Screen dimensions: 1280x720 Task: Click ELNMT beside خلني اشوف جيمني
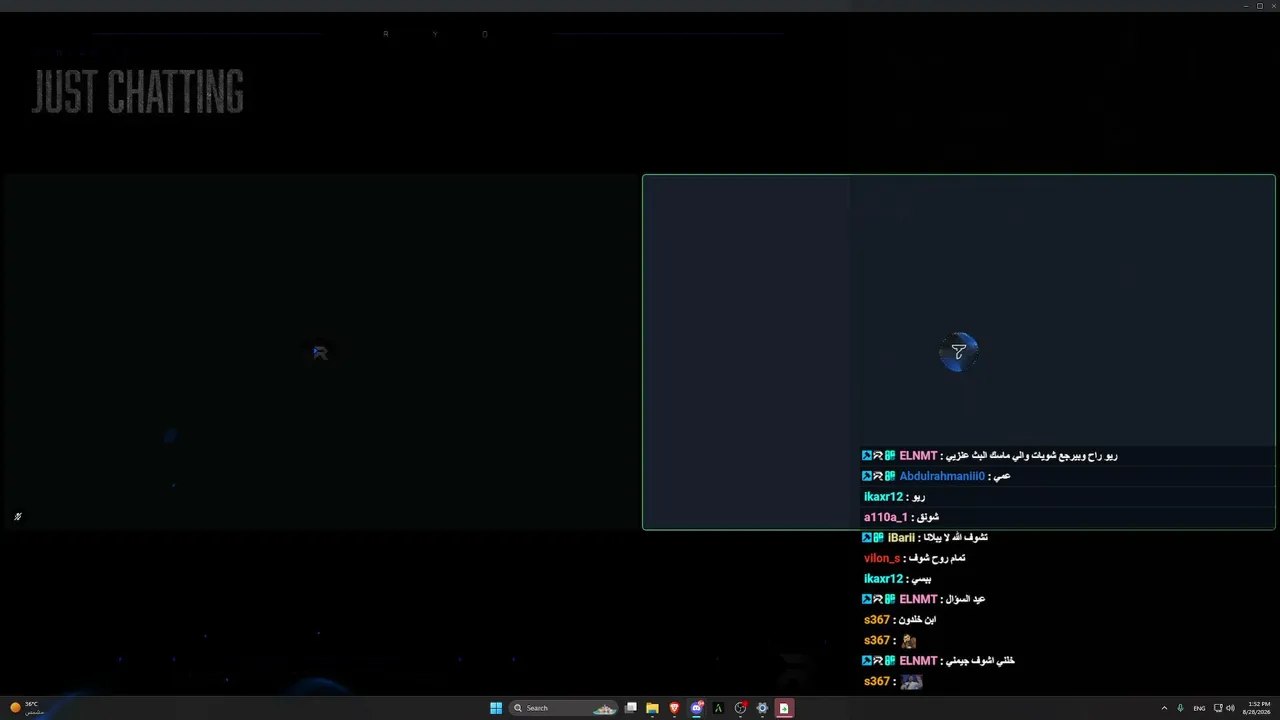918,661
